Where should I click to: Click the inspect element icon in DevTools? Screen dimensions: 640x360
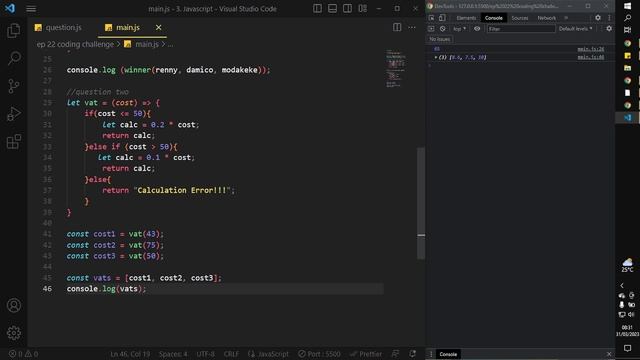[x=431, y=18]
